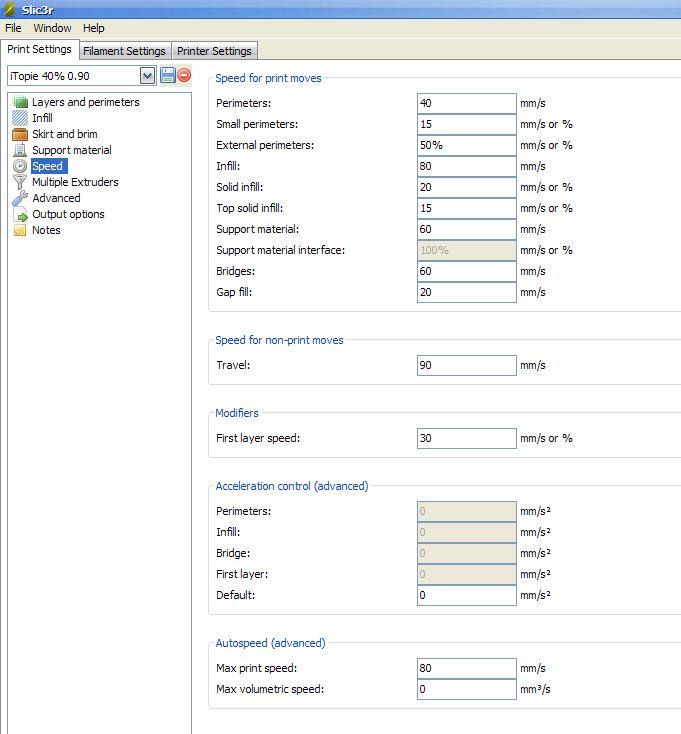
Task: Open the Advanced settings page
Action: pyautogui.click(x=56, y=198)
